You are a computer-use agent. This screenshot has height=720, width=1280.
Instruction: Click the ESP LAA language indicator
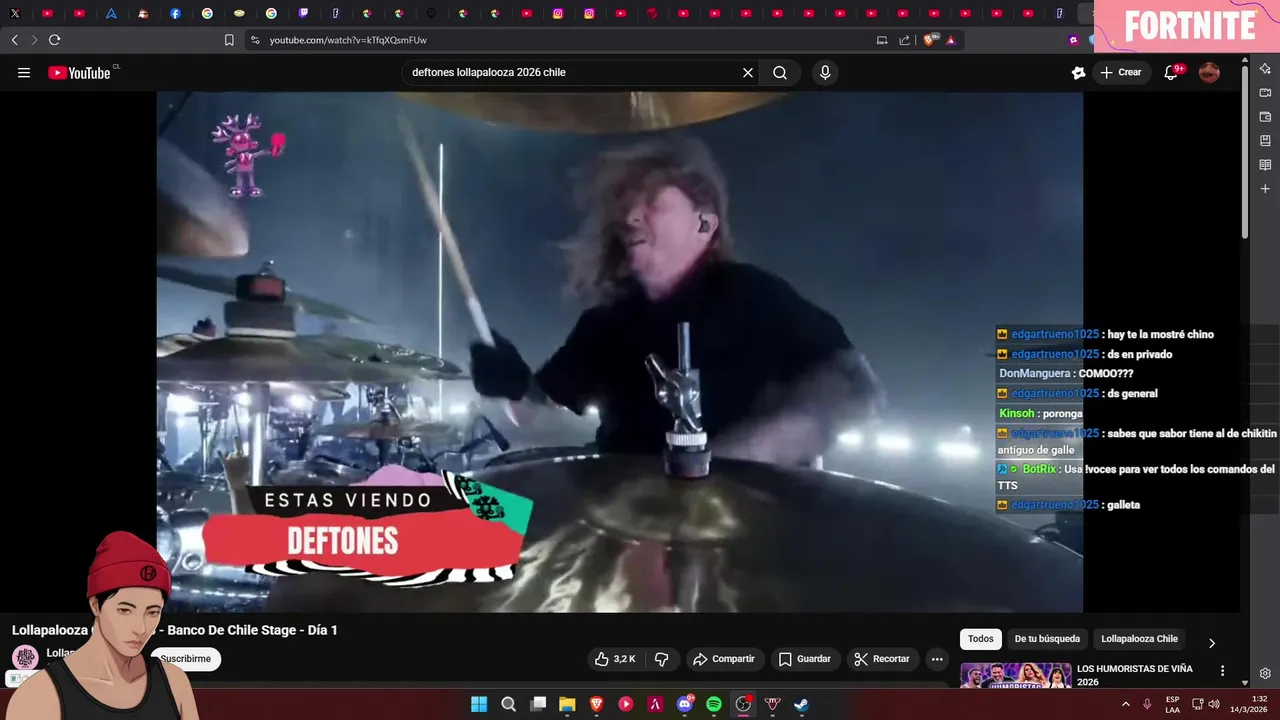(1172, 704)
